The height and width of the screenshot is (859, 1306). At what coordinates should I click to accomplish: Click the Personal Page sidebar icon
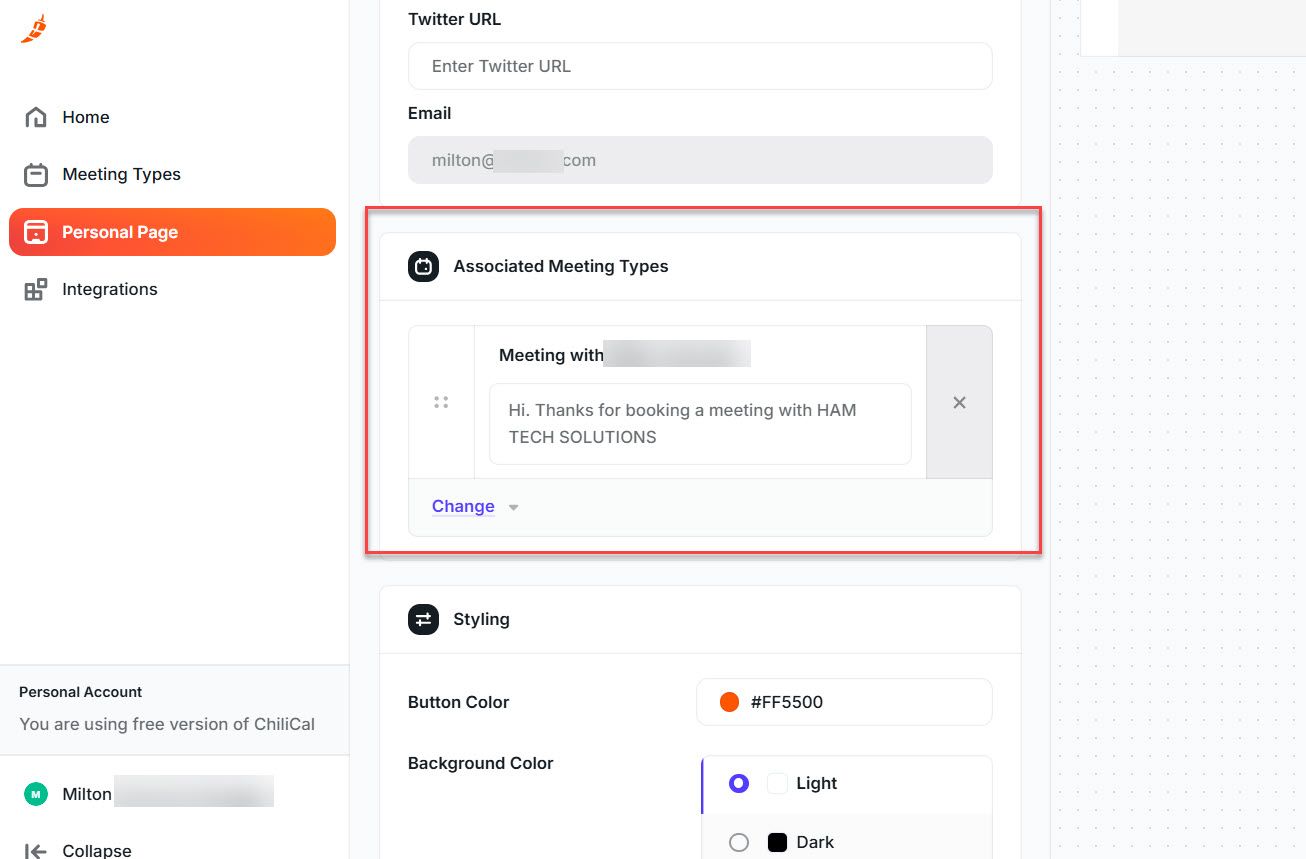(x=36, y=231)
